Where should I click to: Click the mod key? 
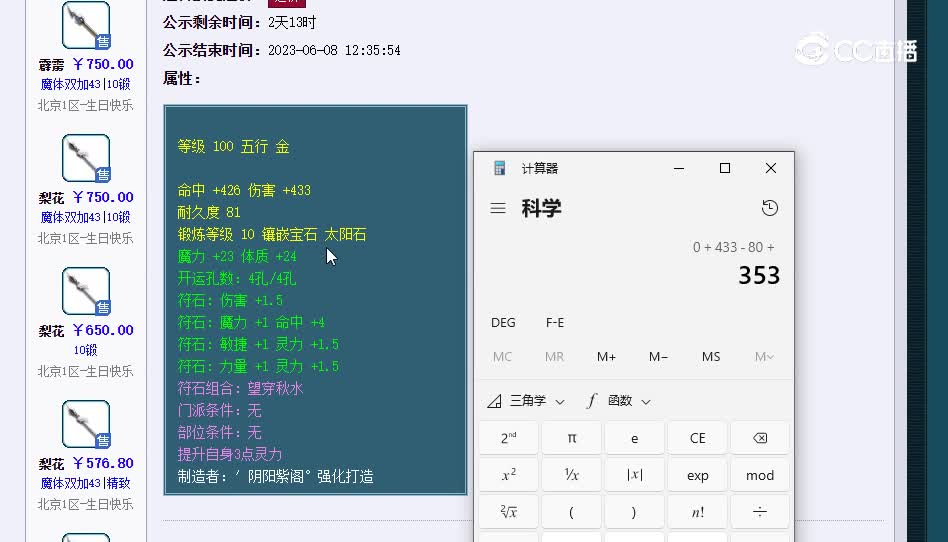click(x=760, y=475)
